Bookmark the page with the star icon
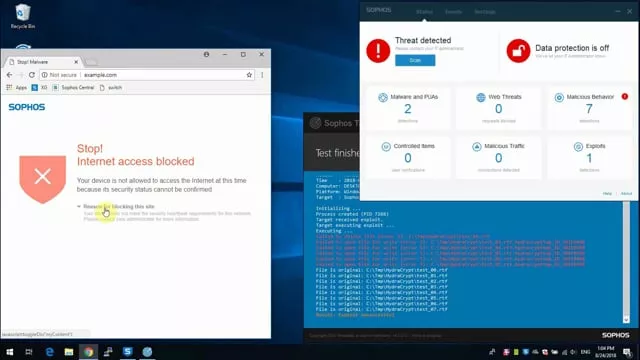 pyautogui.click(x=249, y=75)
